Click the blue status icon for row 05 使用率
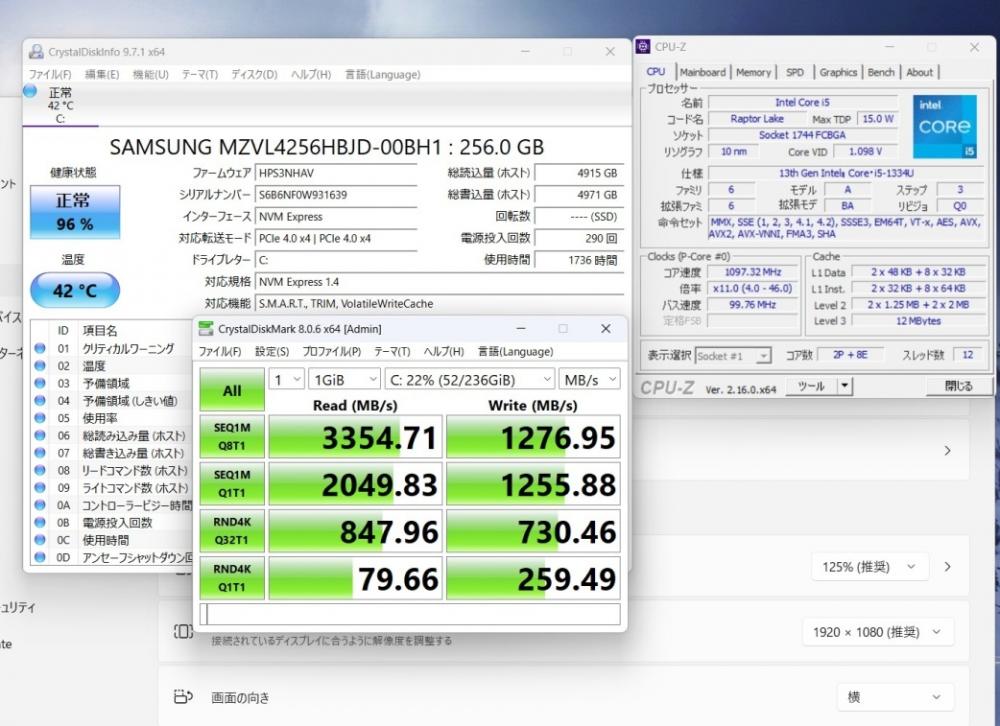 click(40, 418)
